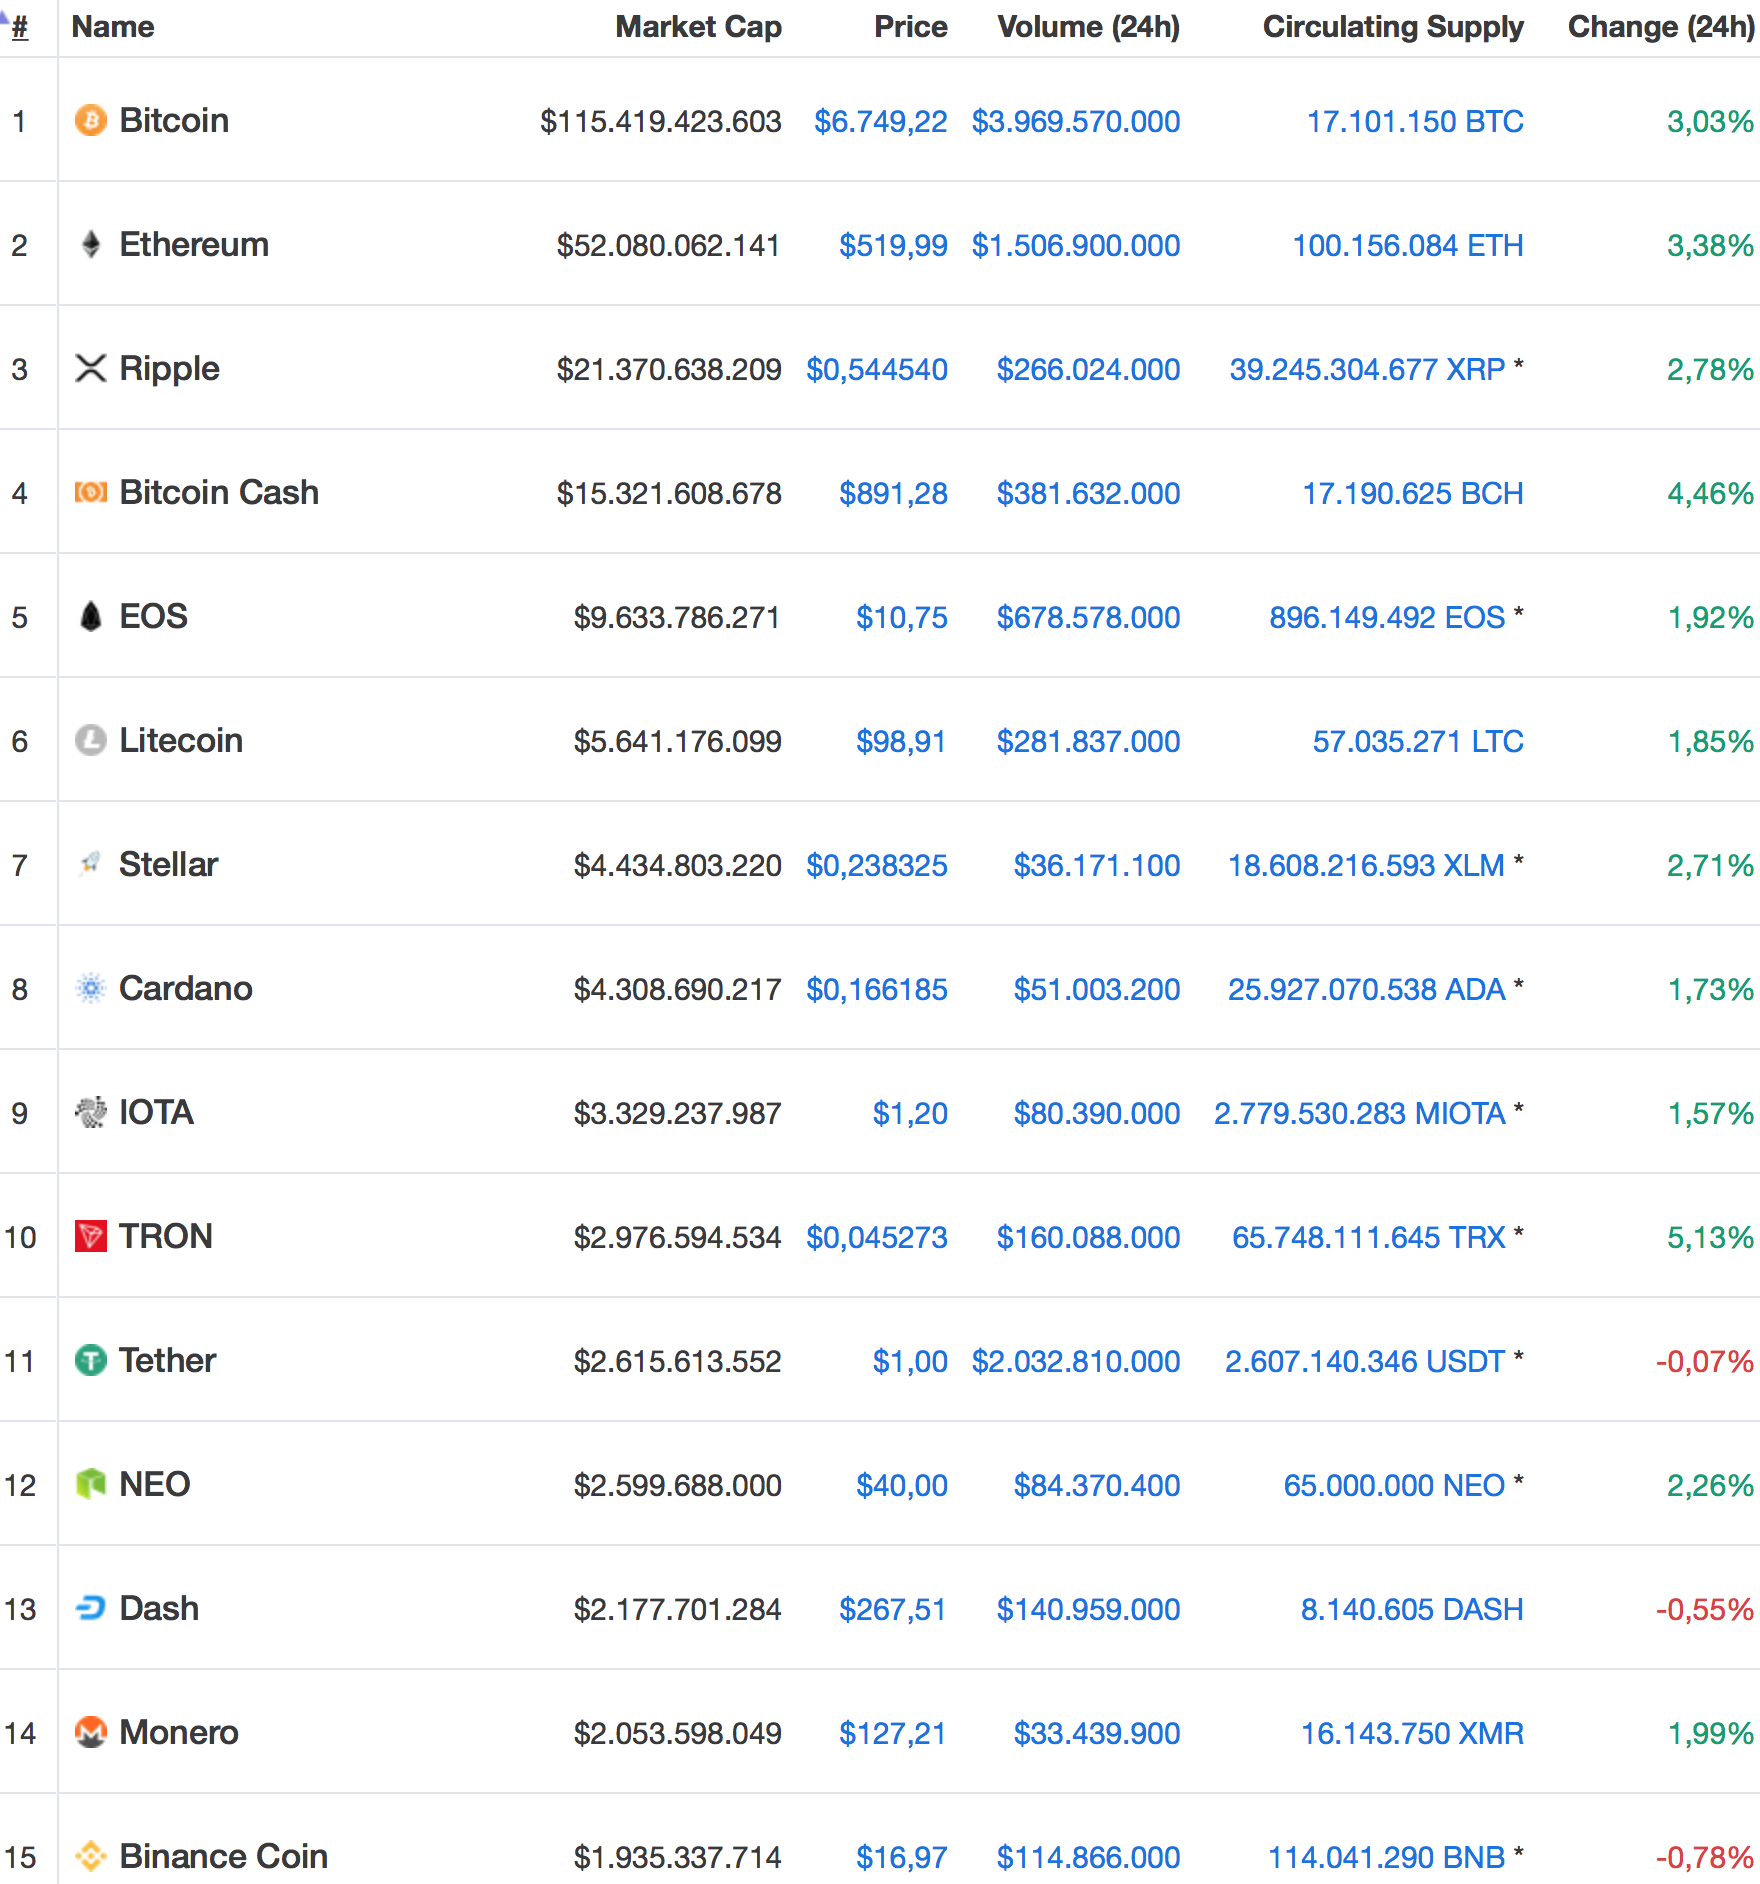This screenshot has height=1884, width=1760.
Task: Click the Bitcoin Cash logo icon
Action: click(x=91, y=493)
